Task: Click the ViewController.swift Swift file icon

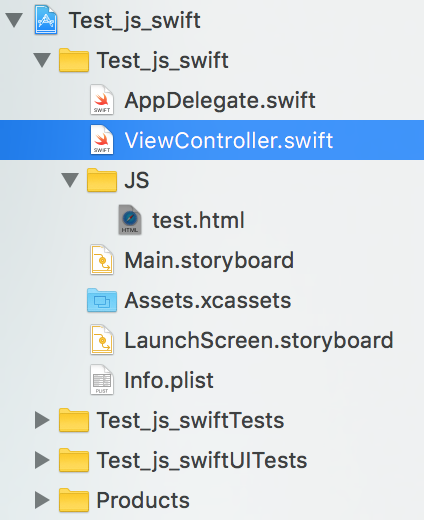Action: 102,140
